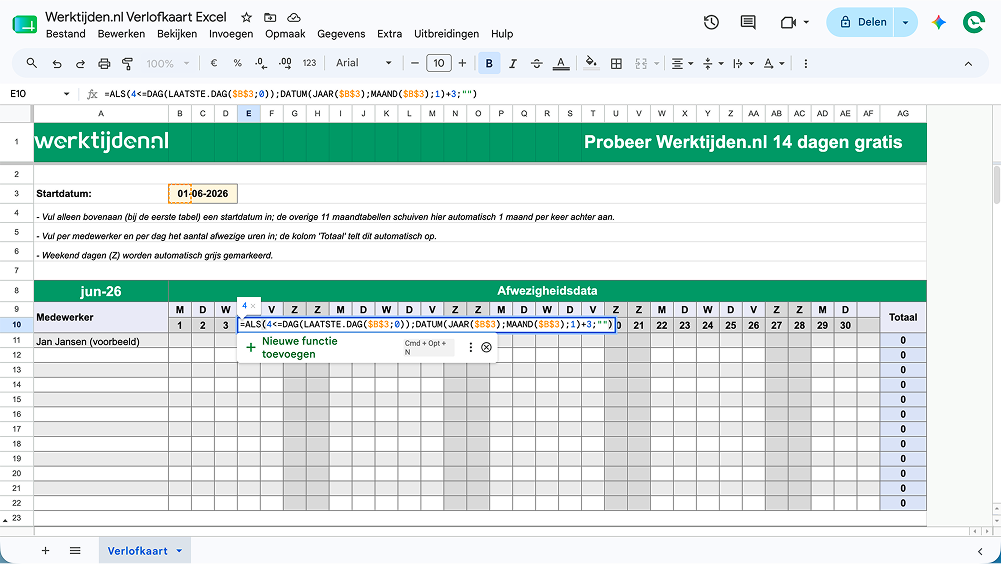Star the document
Screen dimensions: 1001x564
(x=246, y=17)
